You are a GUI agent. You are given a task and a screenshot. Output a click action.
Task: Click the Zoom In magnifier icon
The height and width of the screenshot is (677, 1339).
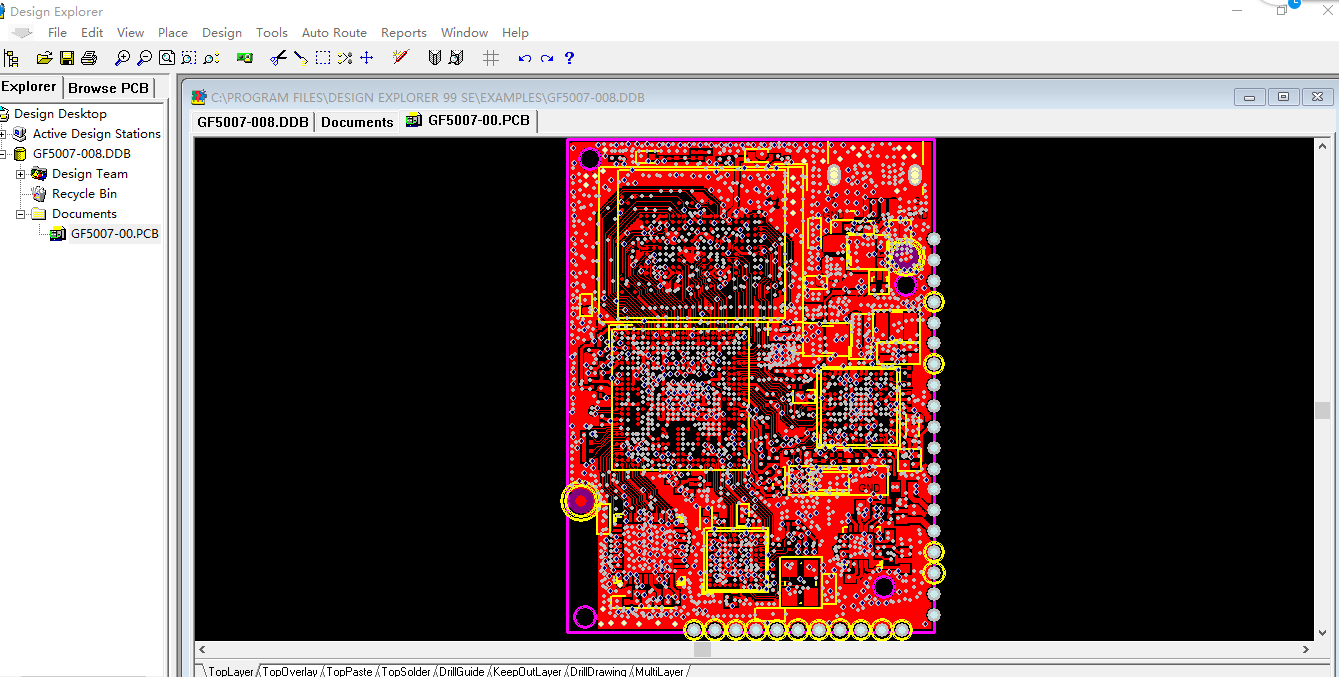click(123, 58)
